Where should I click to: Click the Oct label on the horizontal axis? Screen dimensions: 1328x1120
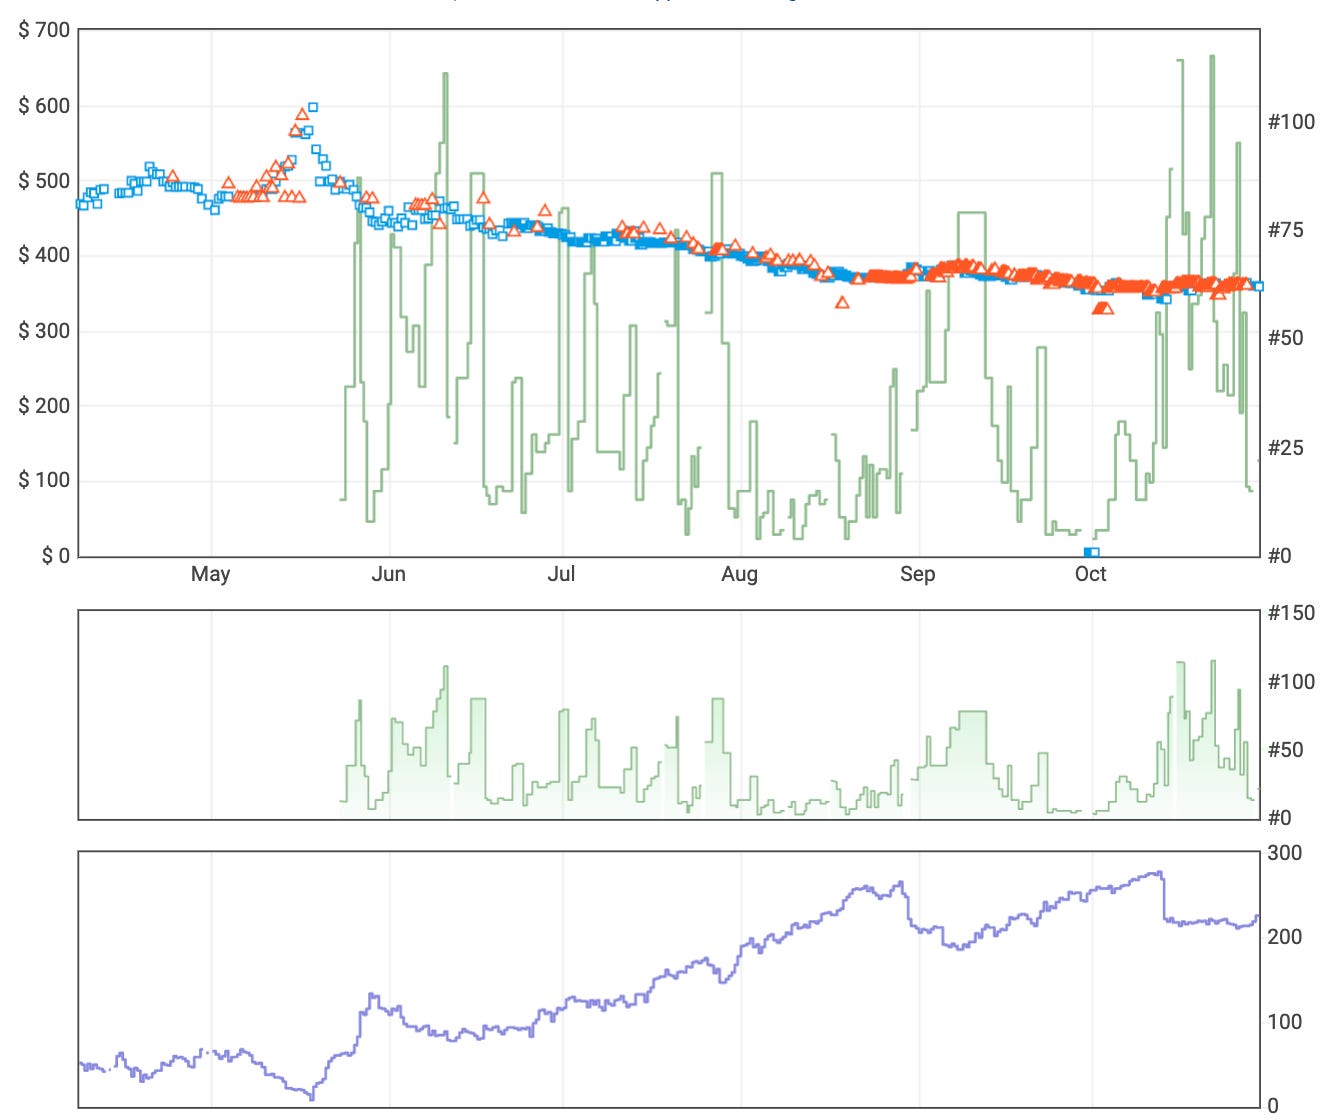tap(1092, 575)
